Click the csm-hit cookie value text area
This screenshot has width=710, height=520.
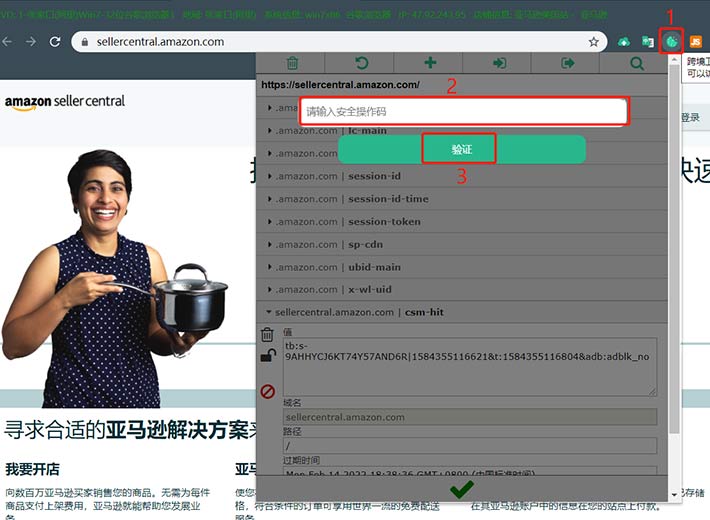click(x=470, y=367)
